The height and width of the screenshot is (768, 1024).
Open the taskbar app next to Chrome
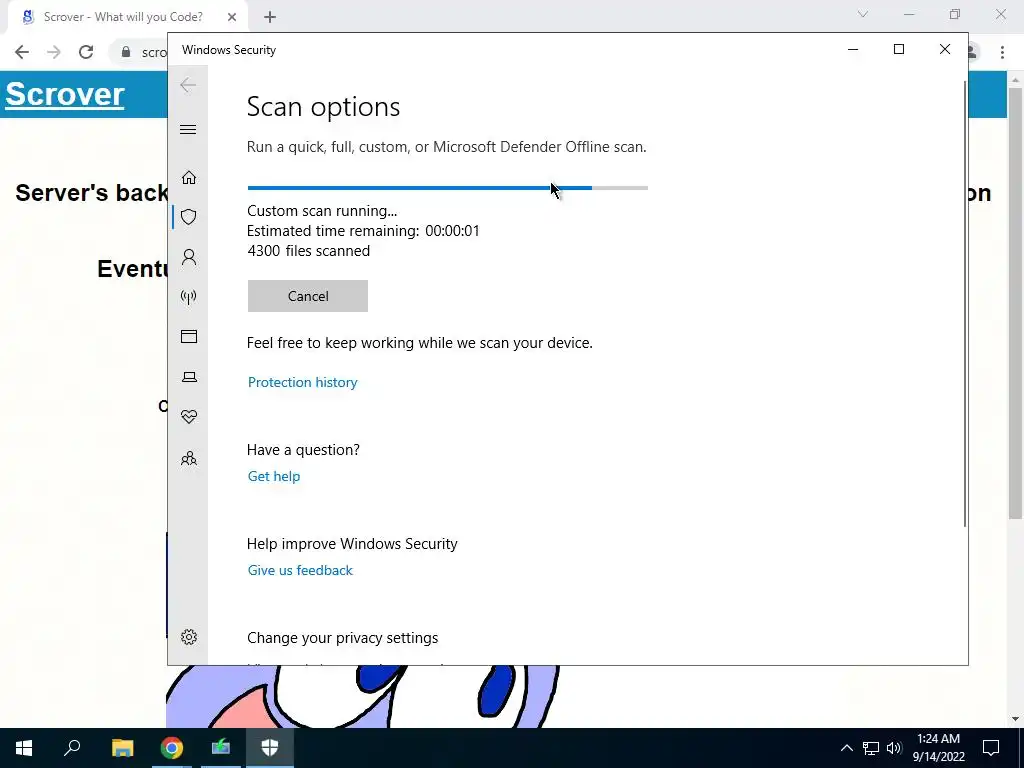(x=221, y=748)
